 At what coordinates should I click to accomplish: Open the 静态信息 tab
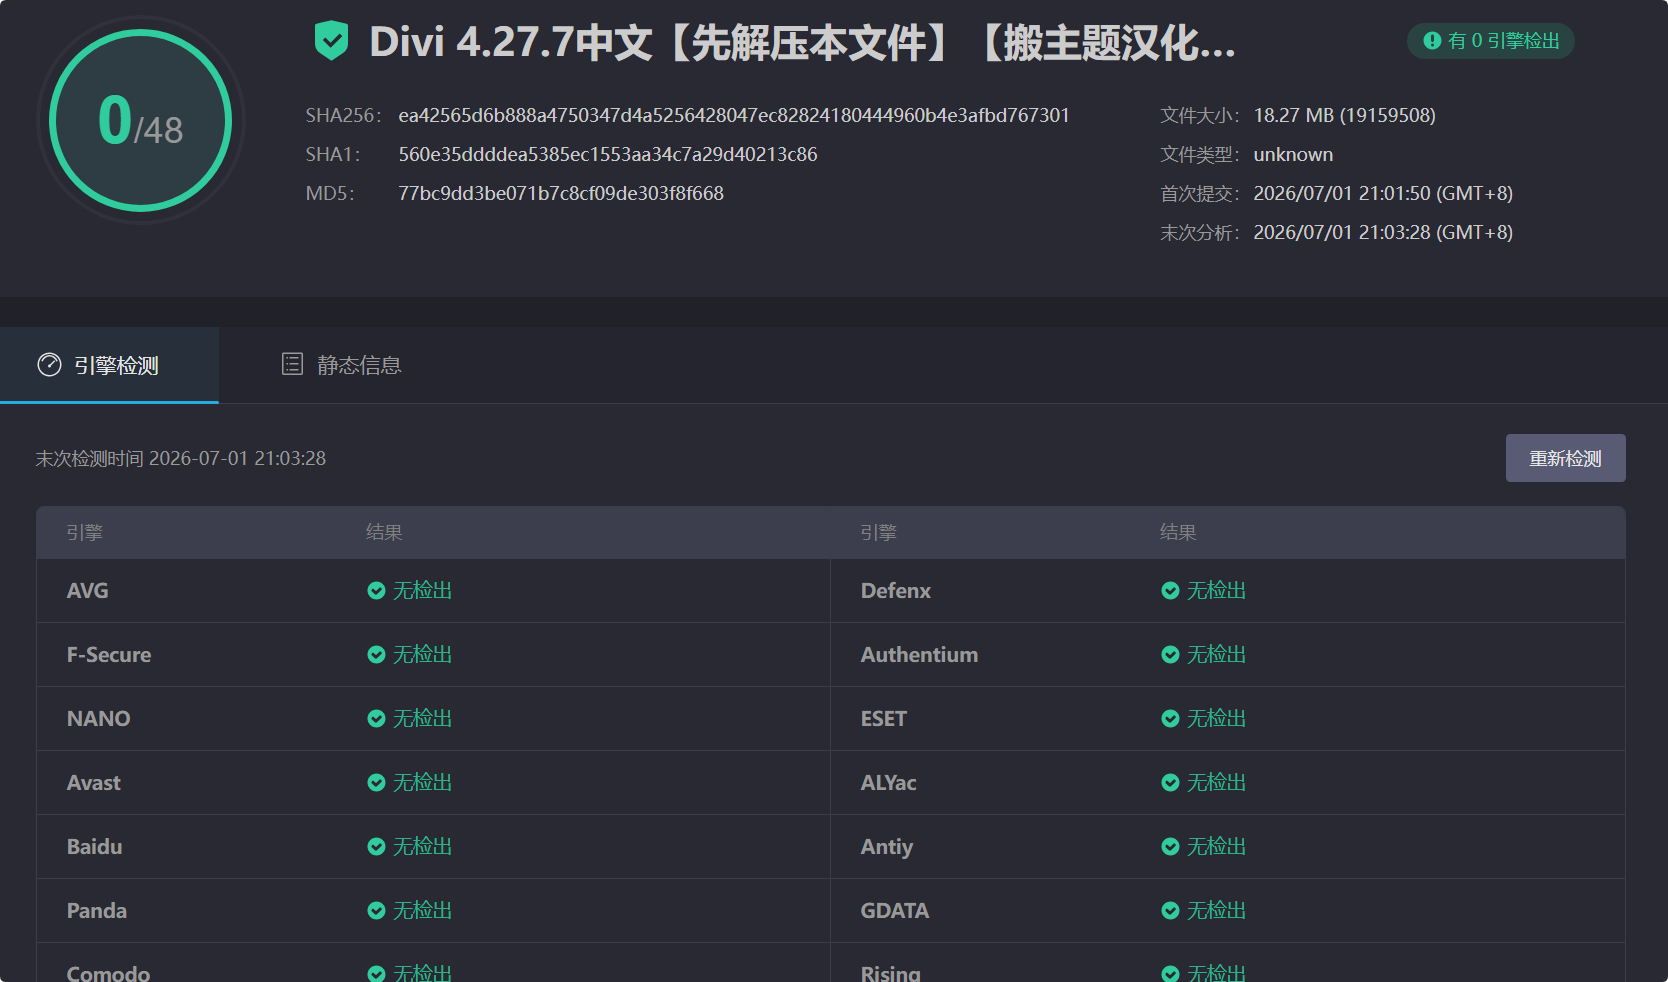(341, 365)
